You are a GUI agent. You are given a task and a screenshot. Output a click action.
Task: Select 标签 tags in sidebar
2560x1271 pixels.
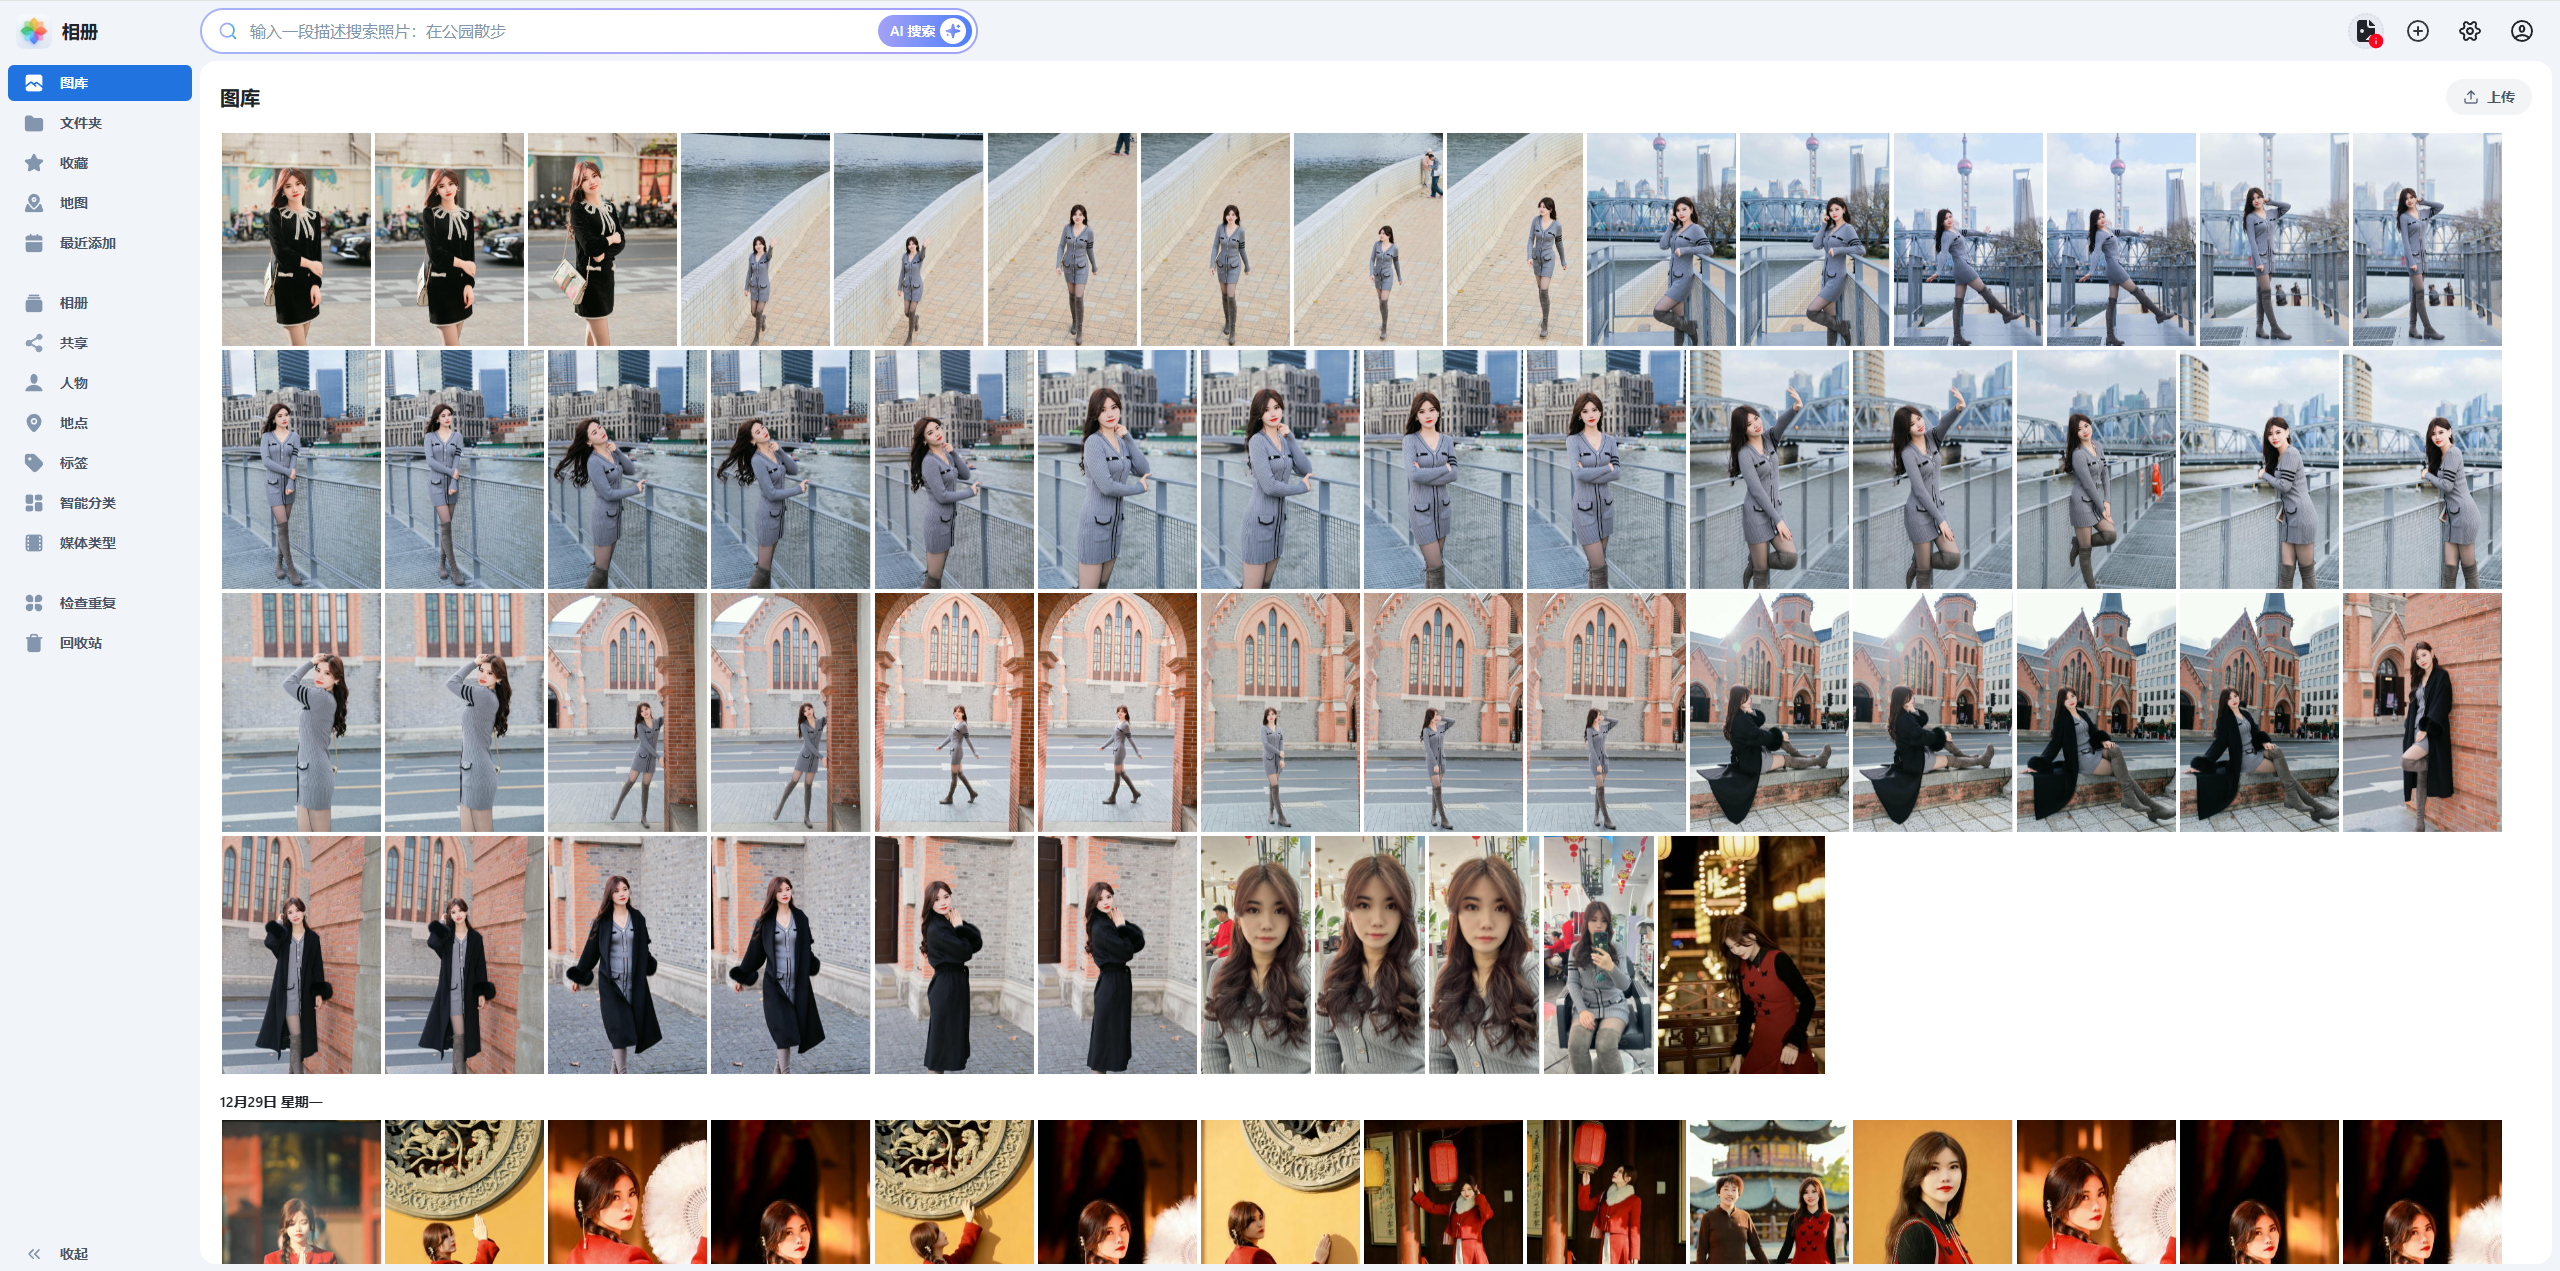tap(74, 463)
